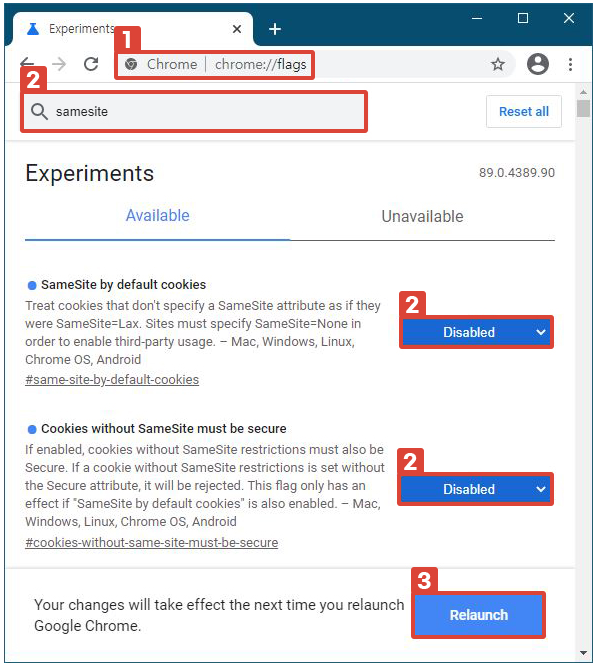Screen dimensions: 596x669
Task: Click the search magnifier icon
Action: [39, 111]
